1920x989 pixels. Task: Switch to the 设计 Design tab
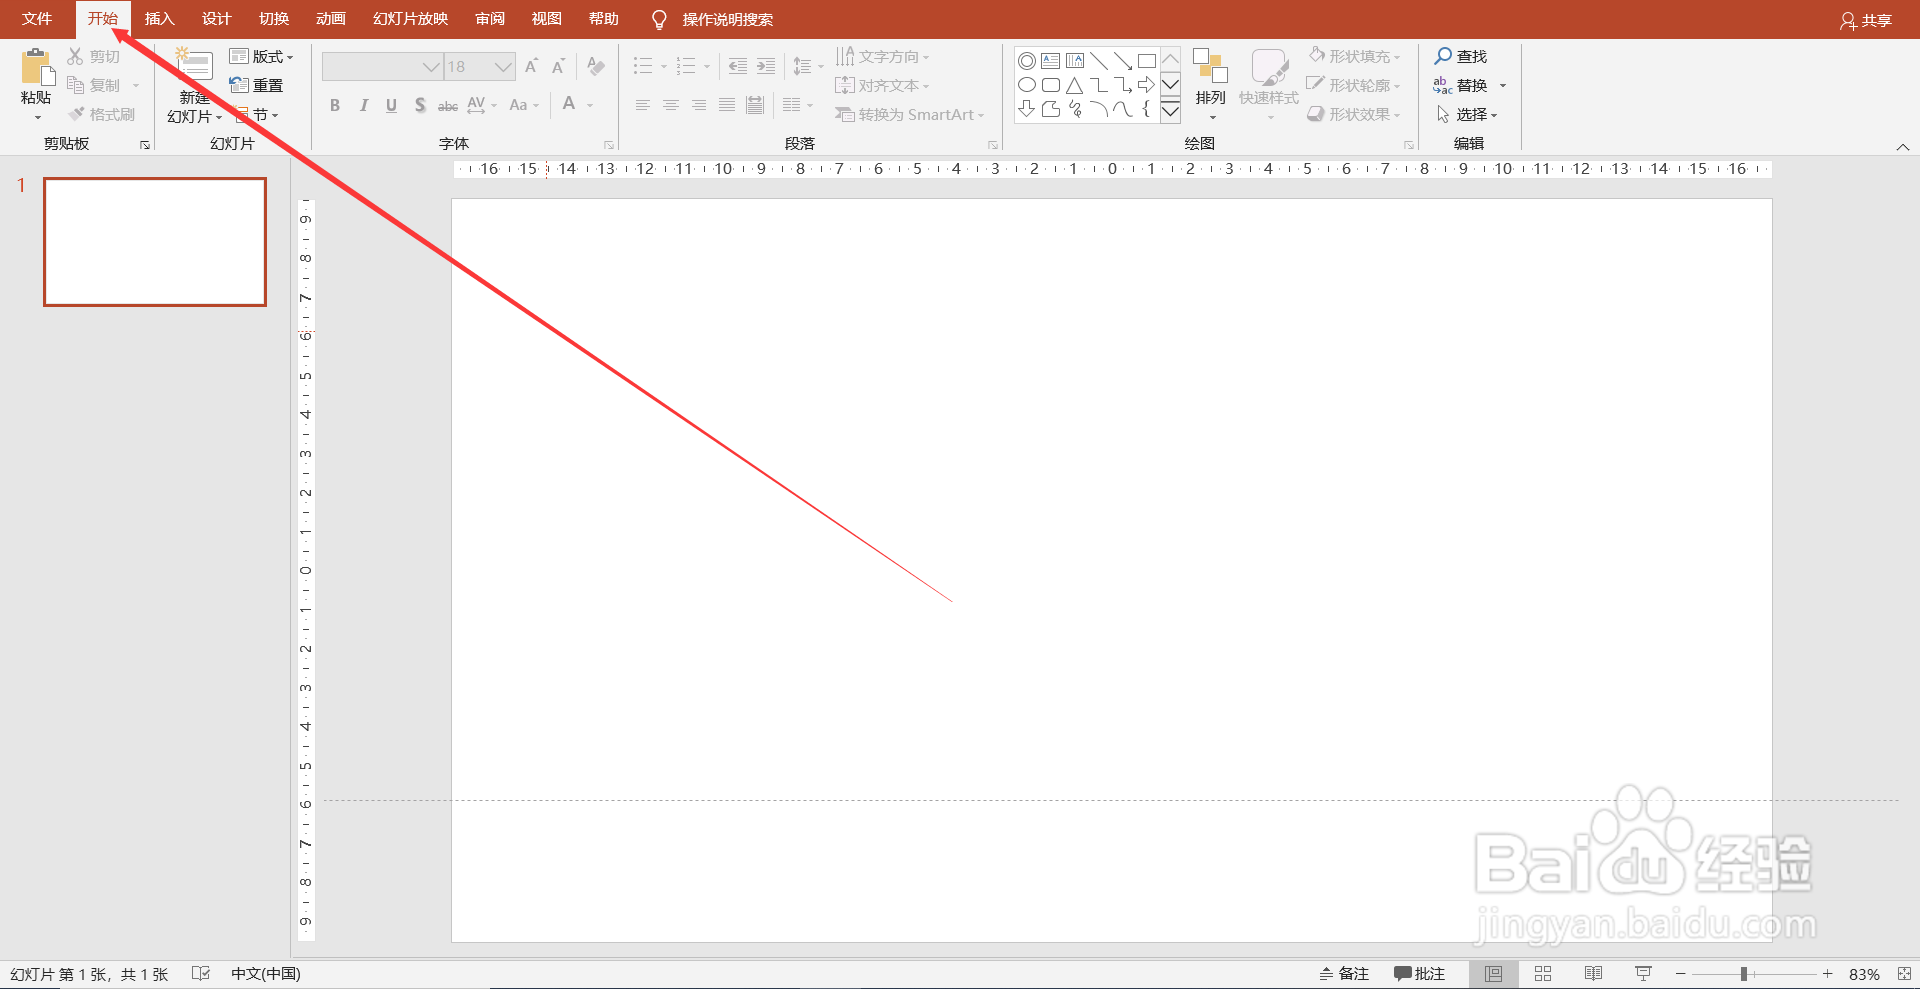pos(216,19)
